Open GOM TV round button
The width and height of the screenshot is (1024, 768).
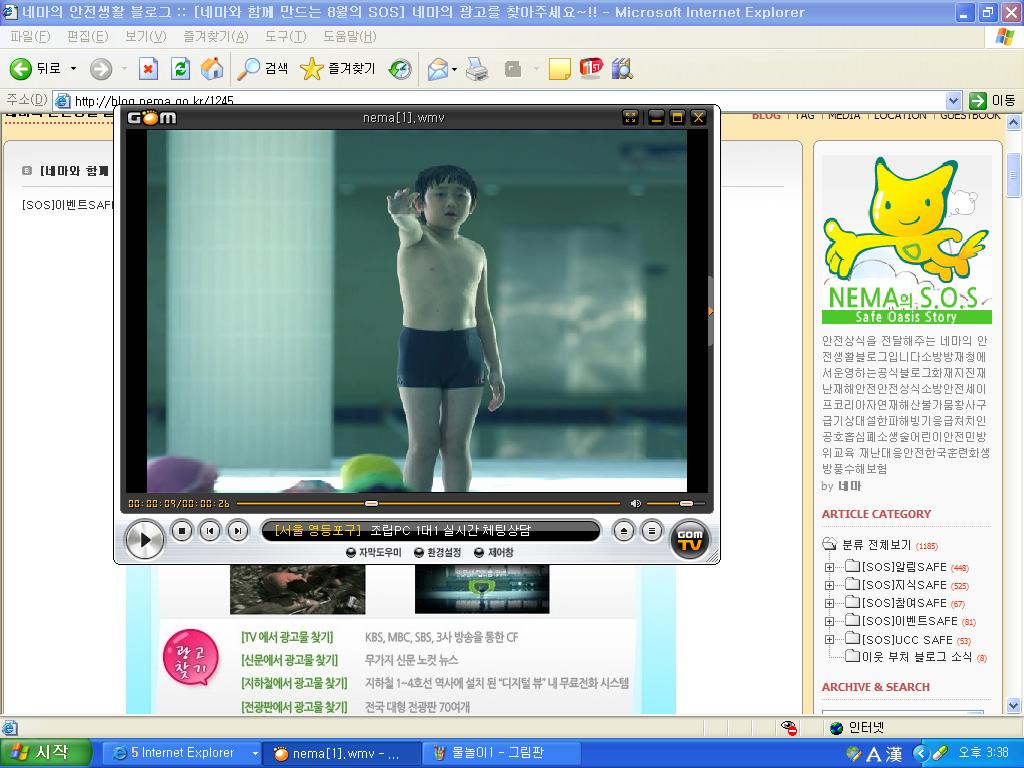(690, 539)
